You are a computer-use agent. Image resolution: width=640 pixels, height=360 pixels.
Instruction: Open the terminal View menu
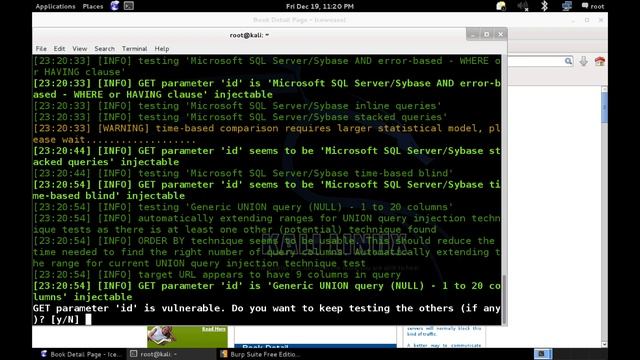80,49
